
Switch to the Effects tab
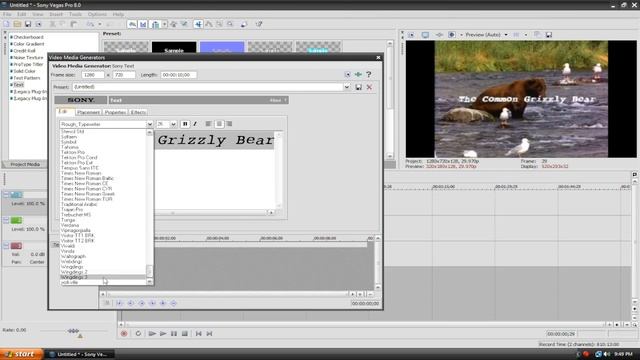138,112
